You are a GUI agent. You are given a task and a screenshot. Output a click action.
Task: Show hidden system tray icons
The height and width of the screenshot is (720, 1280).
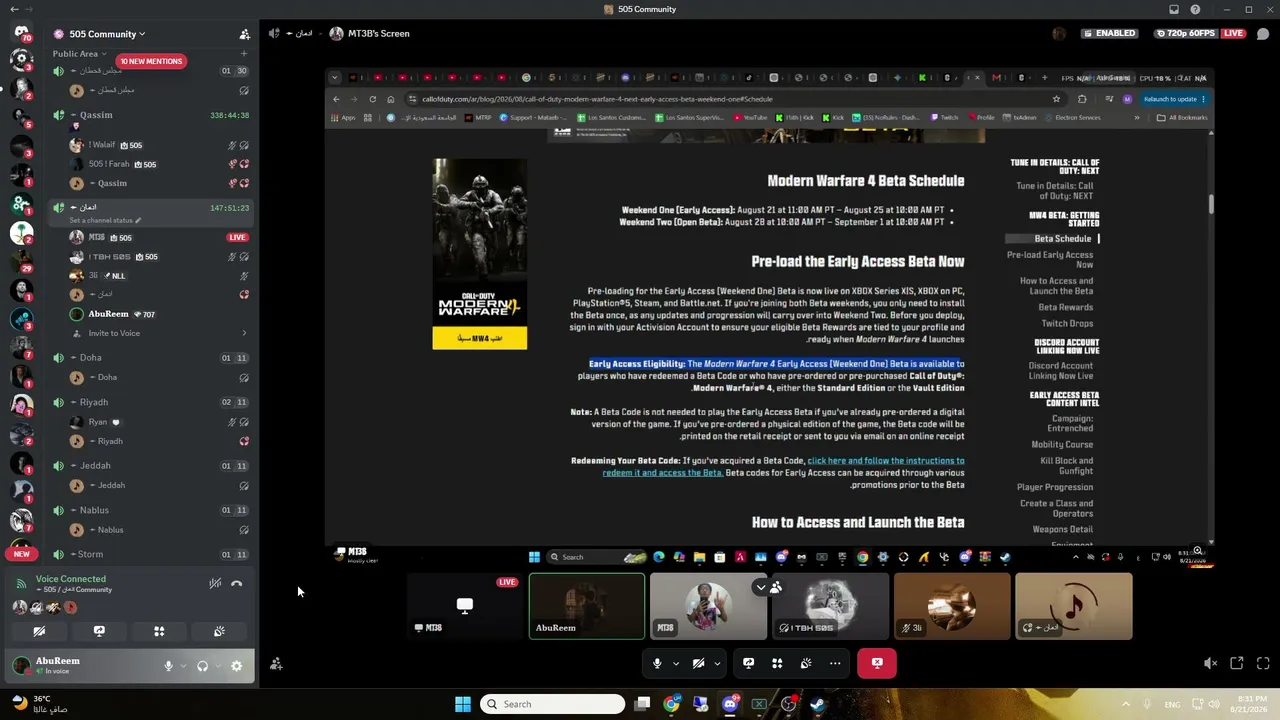click(1126, 704)
